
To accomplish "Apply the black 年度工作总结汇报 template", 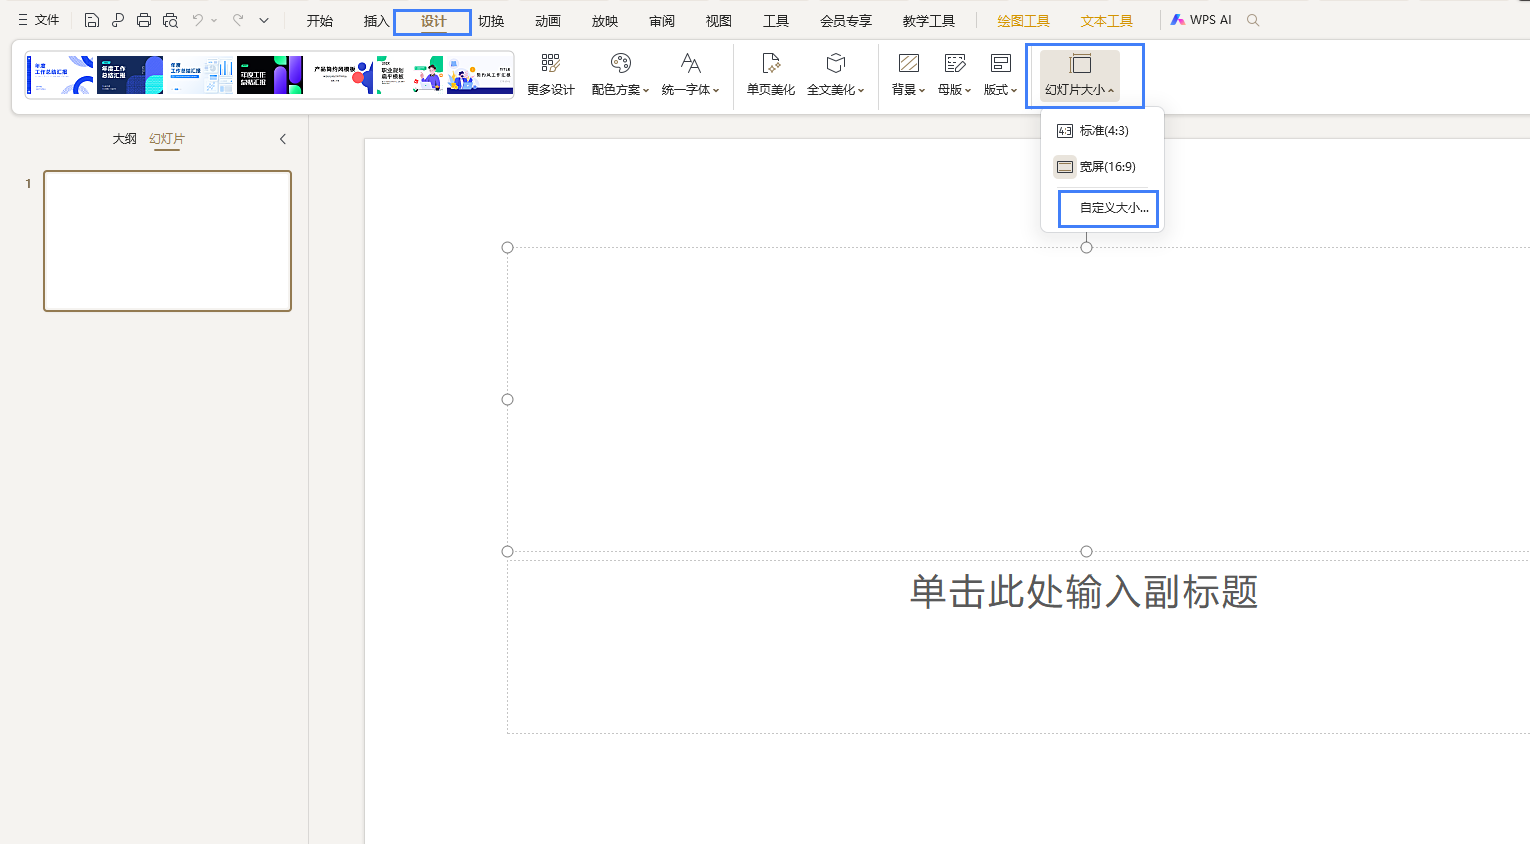I will tap(270, 75).
